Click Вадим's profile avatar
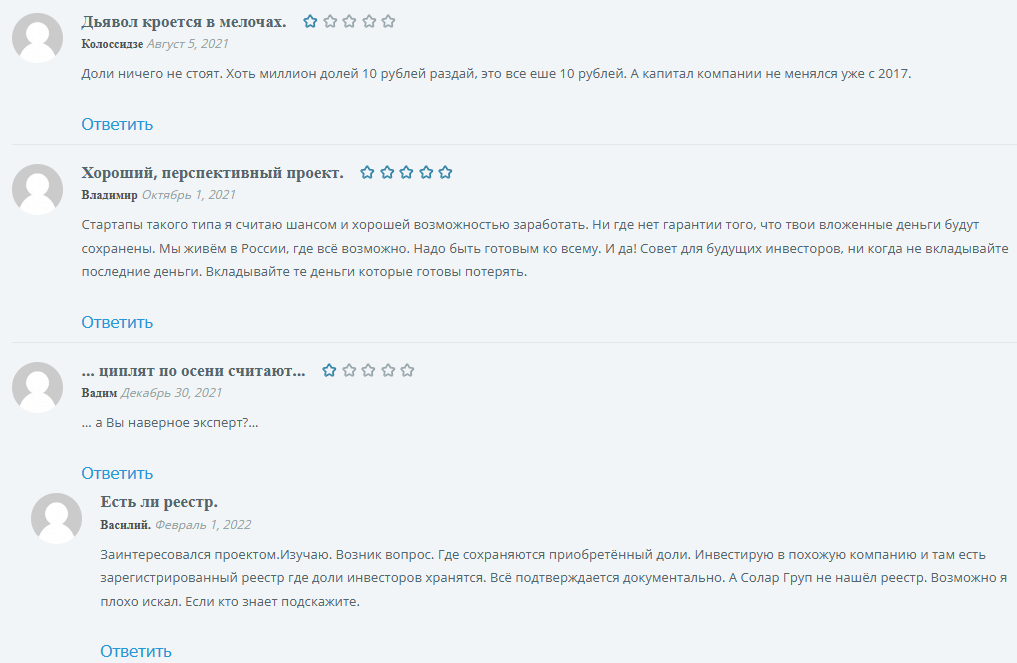The image size is (1017, 663). click(x=37, y=387)
